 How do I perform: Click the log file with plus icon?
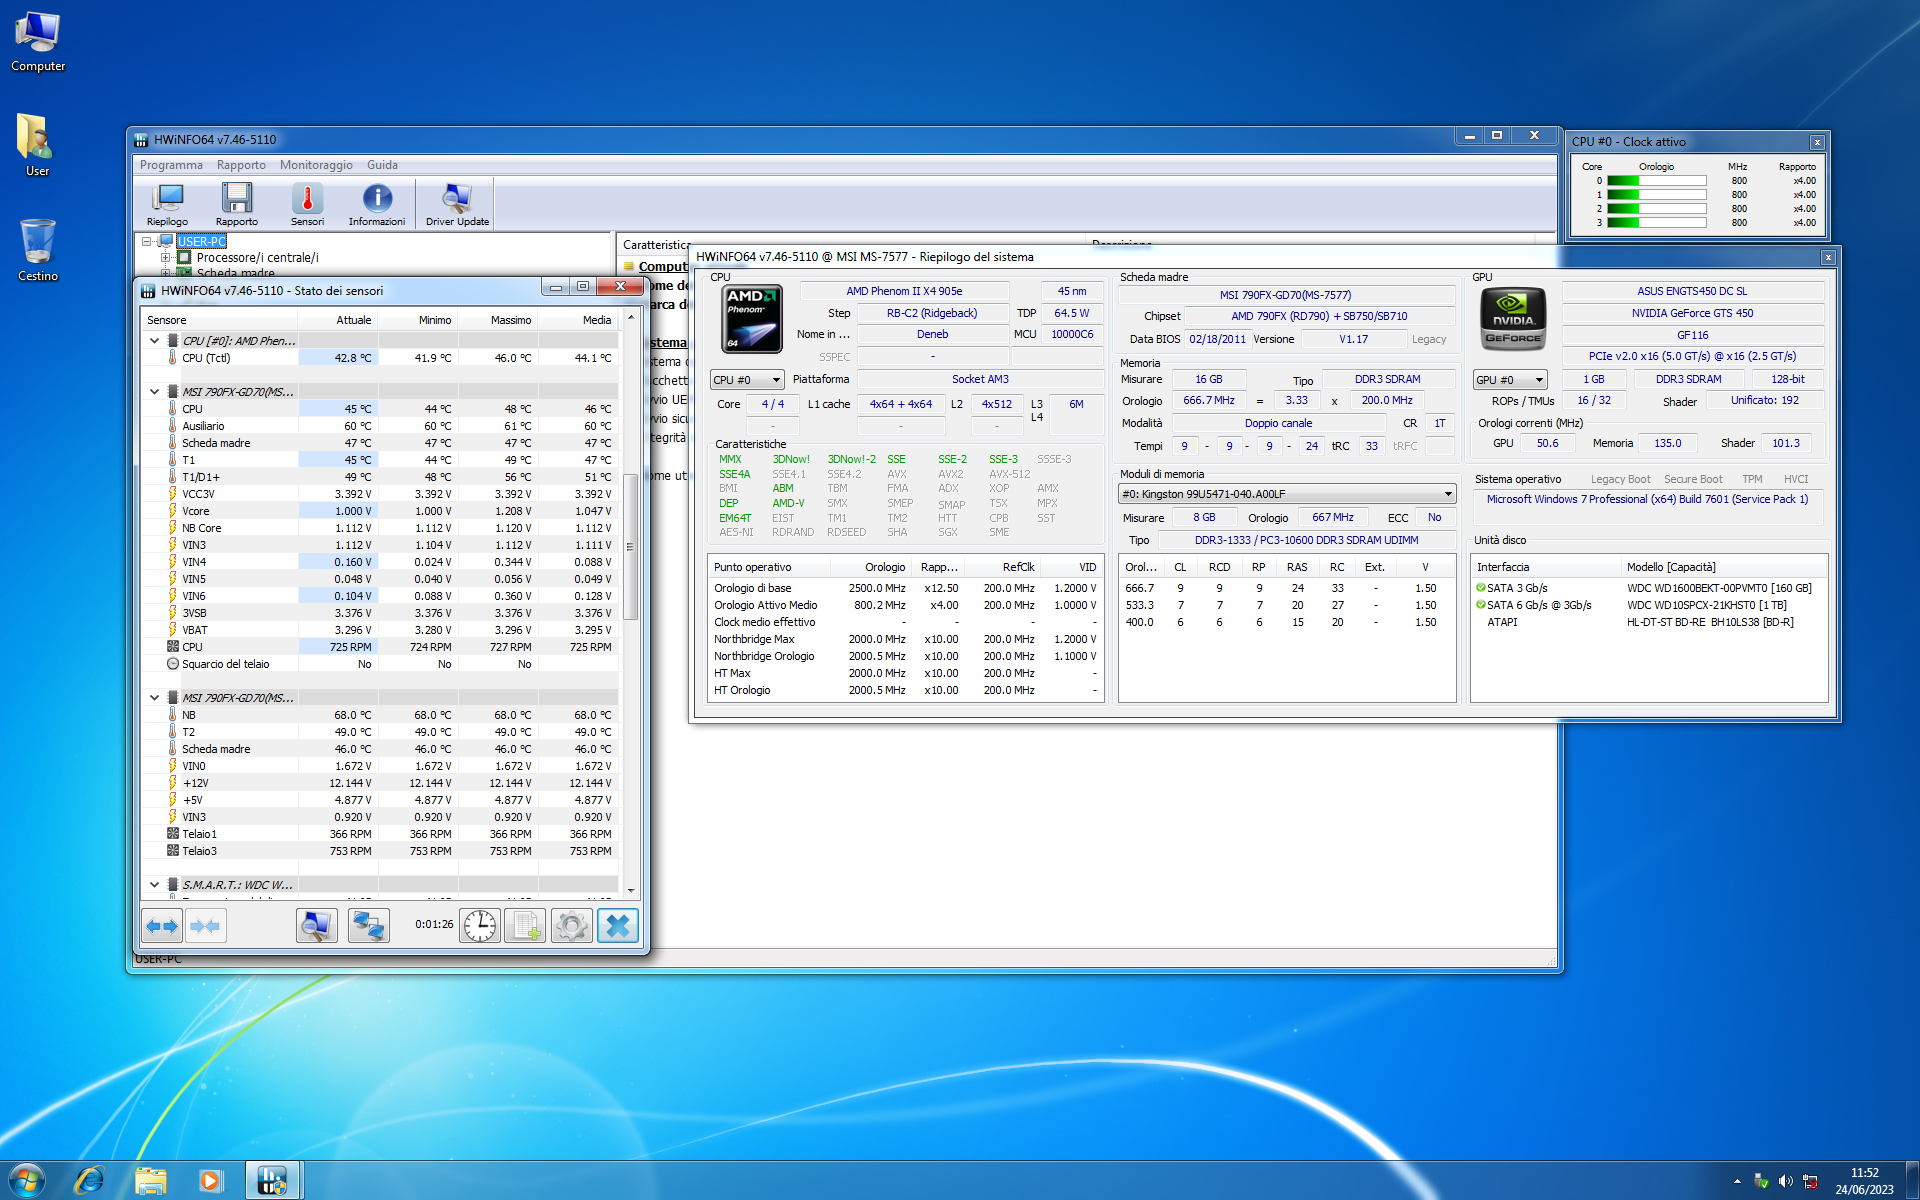click(526, 926)
